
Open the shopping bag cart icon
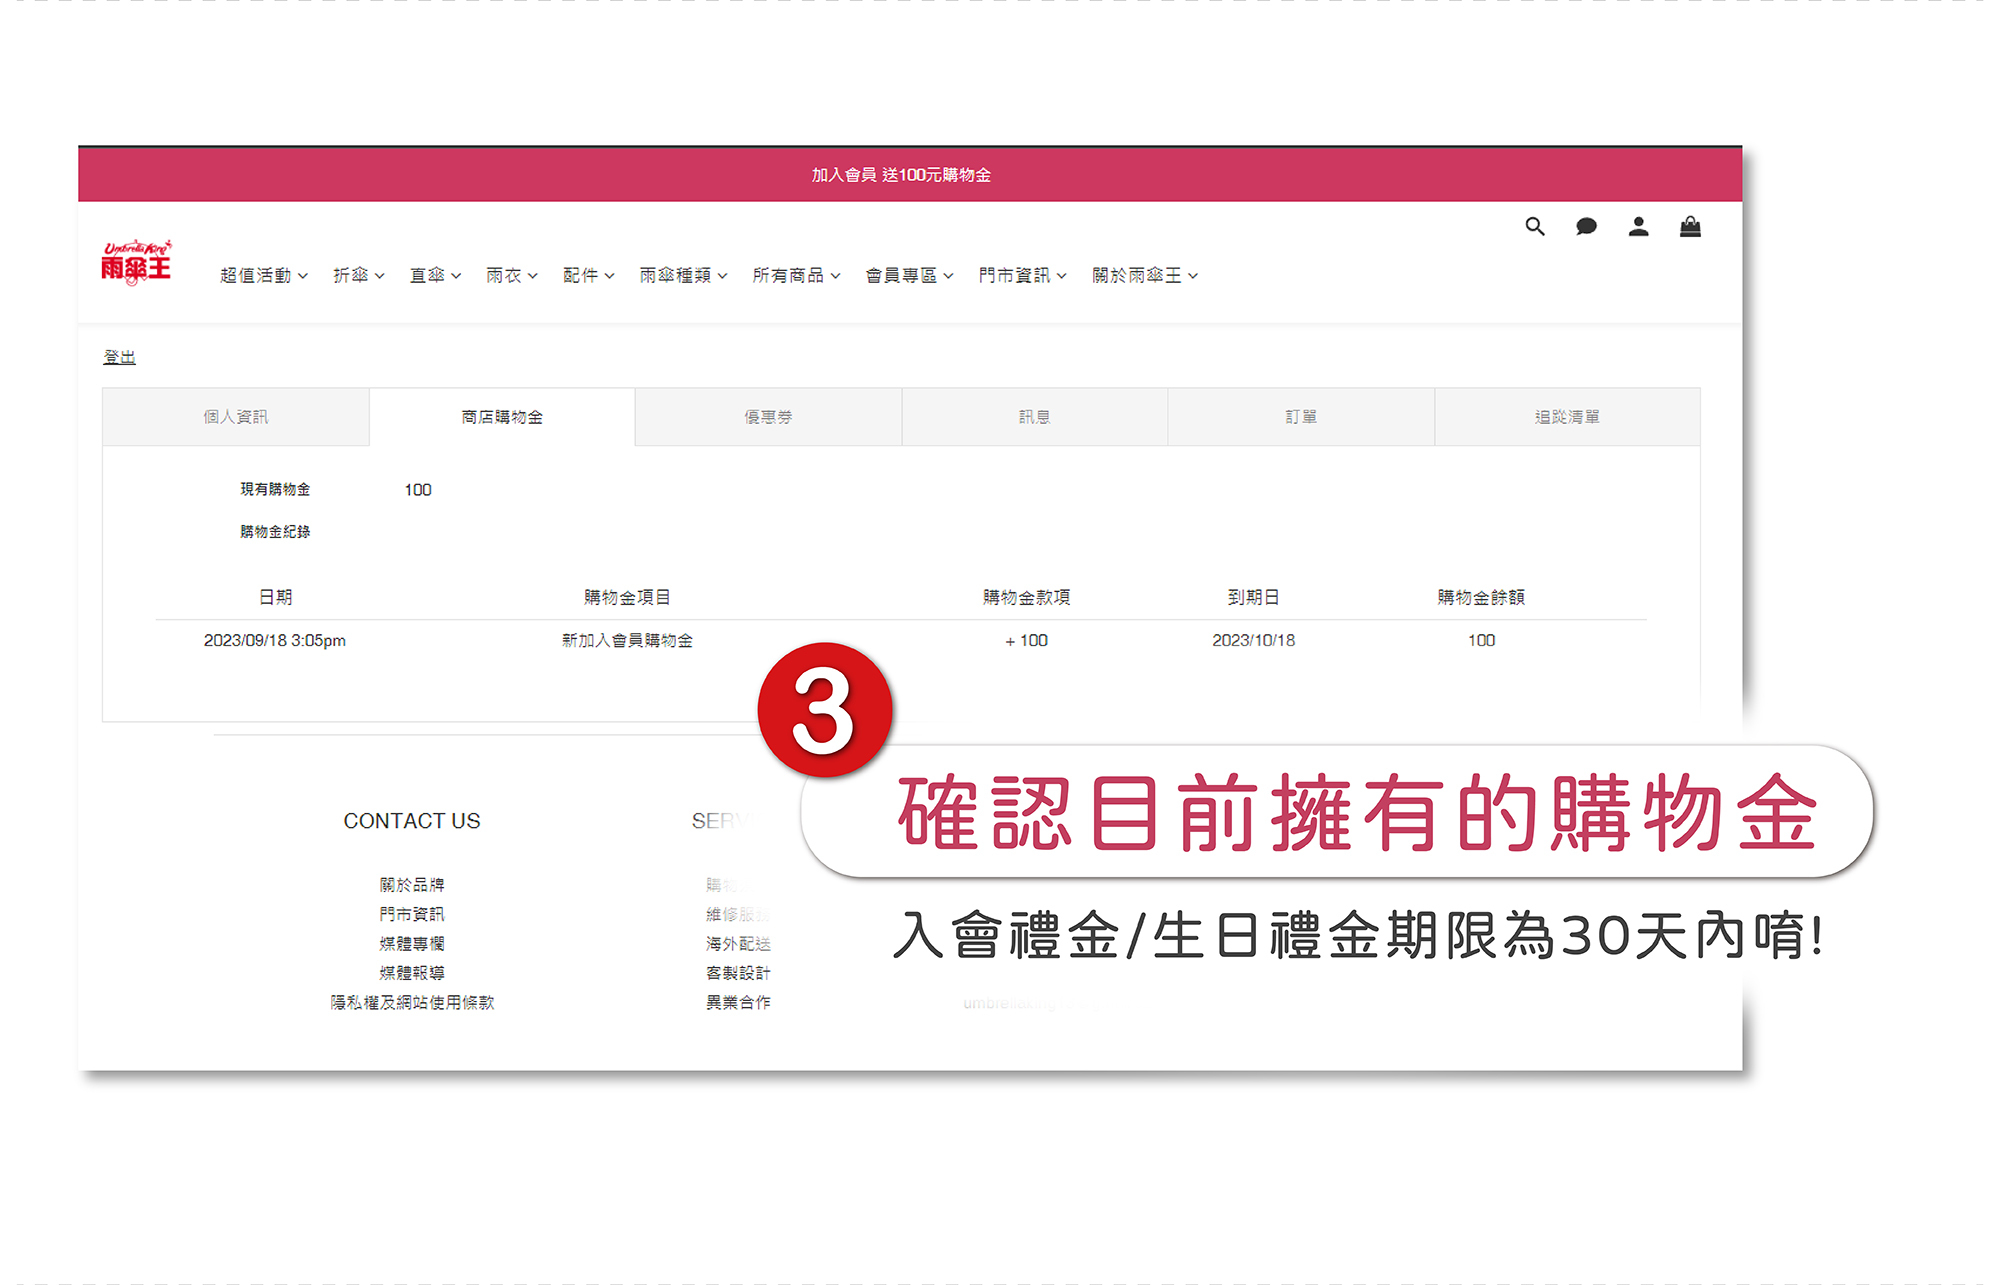(1690, 227)
